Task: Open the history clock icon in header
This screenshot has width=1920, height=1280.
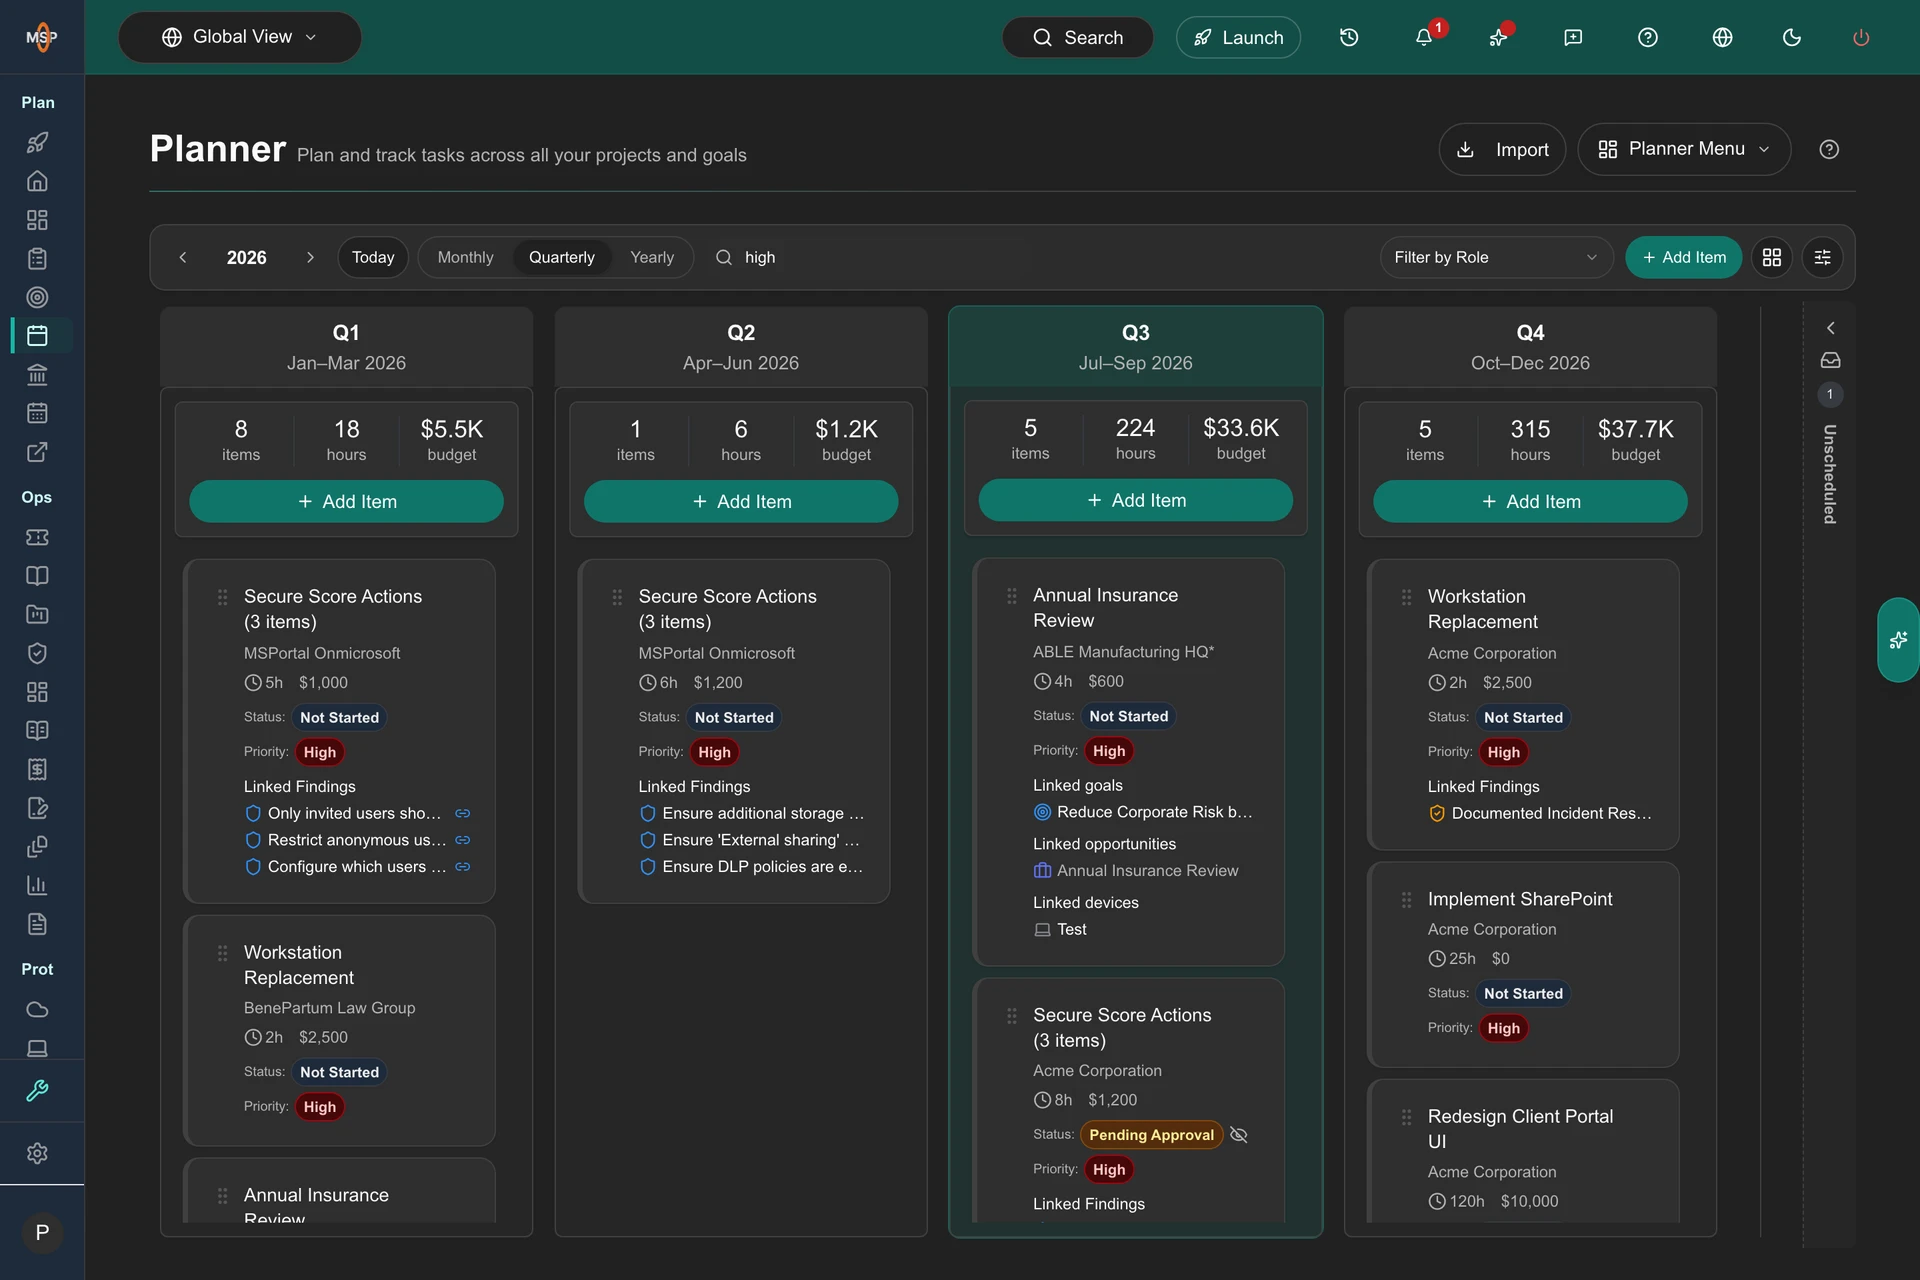Action: [x=1349, y=37]
